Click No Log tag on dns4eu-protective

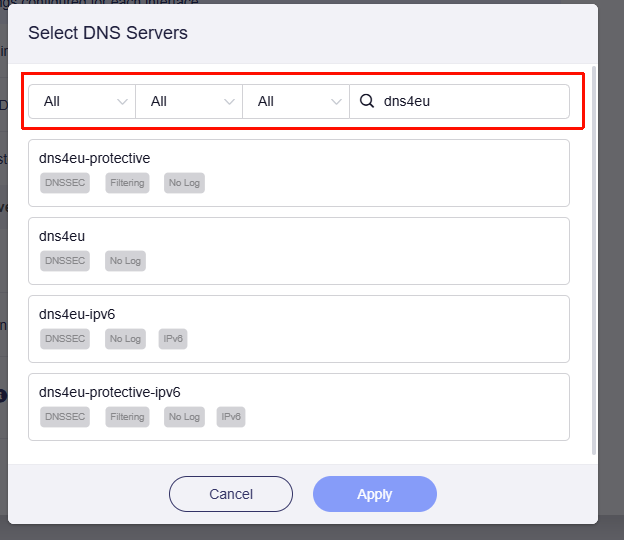[184, 183]
